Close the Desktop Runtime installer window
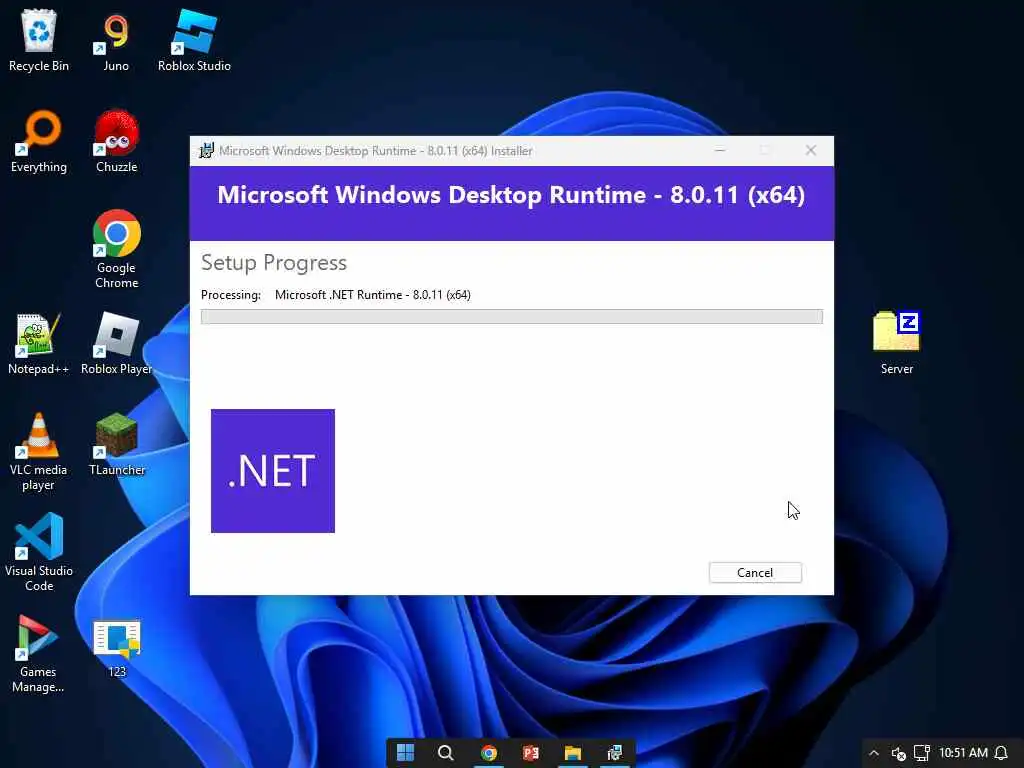1024x768 pixels. pos(810,151)
